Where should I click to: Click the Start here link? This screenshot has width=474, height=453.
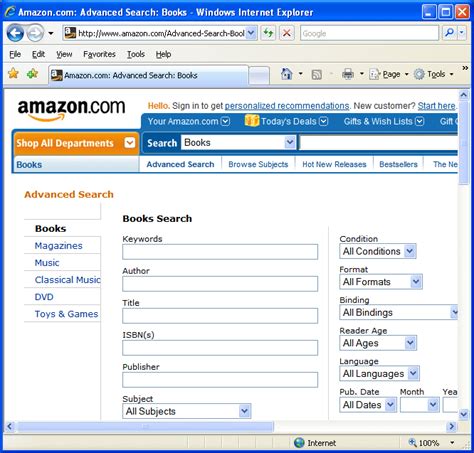[436, 106]
